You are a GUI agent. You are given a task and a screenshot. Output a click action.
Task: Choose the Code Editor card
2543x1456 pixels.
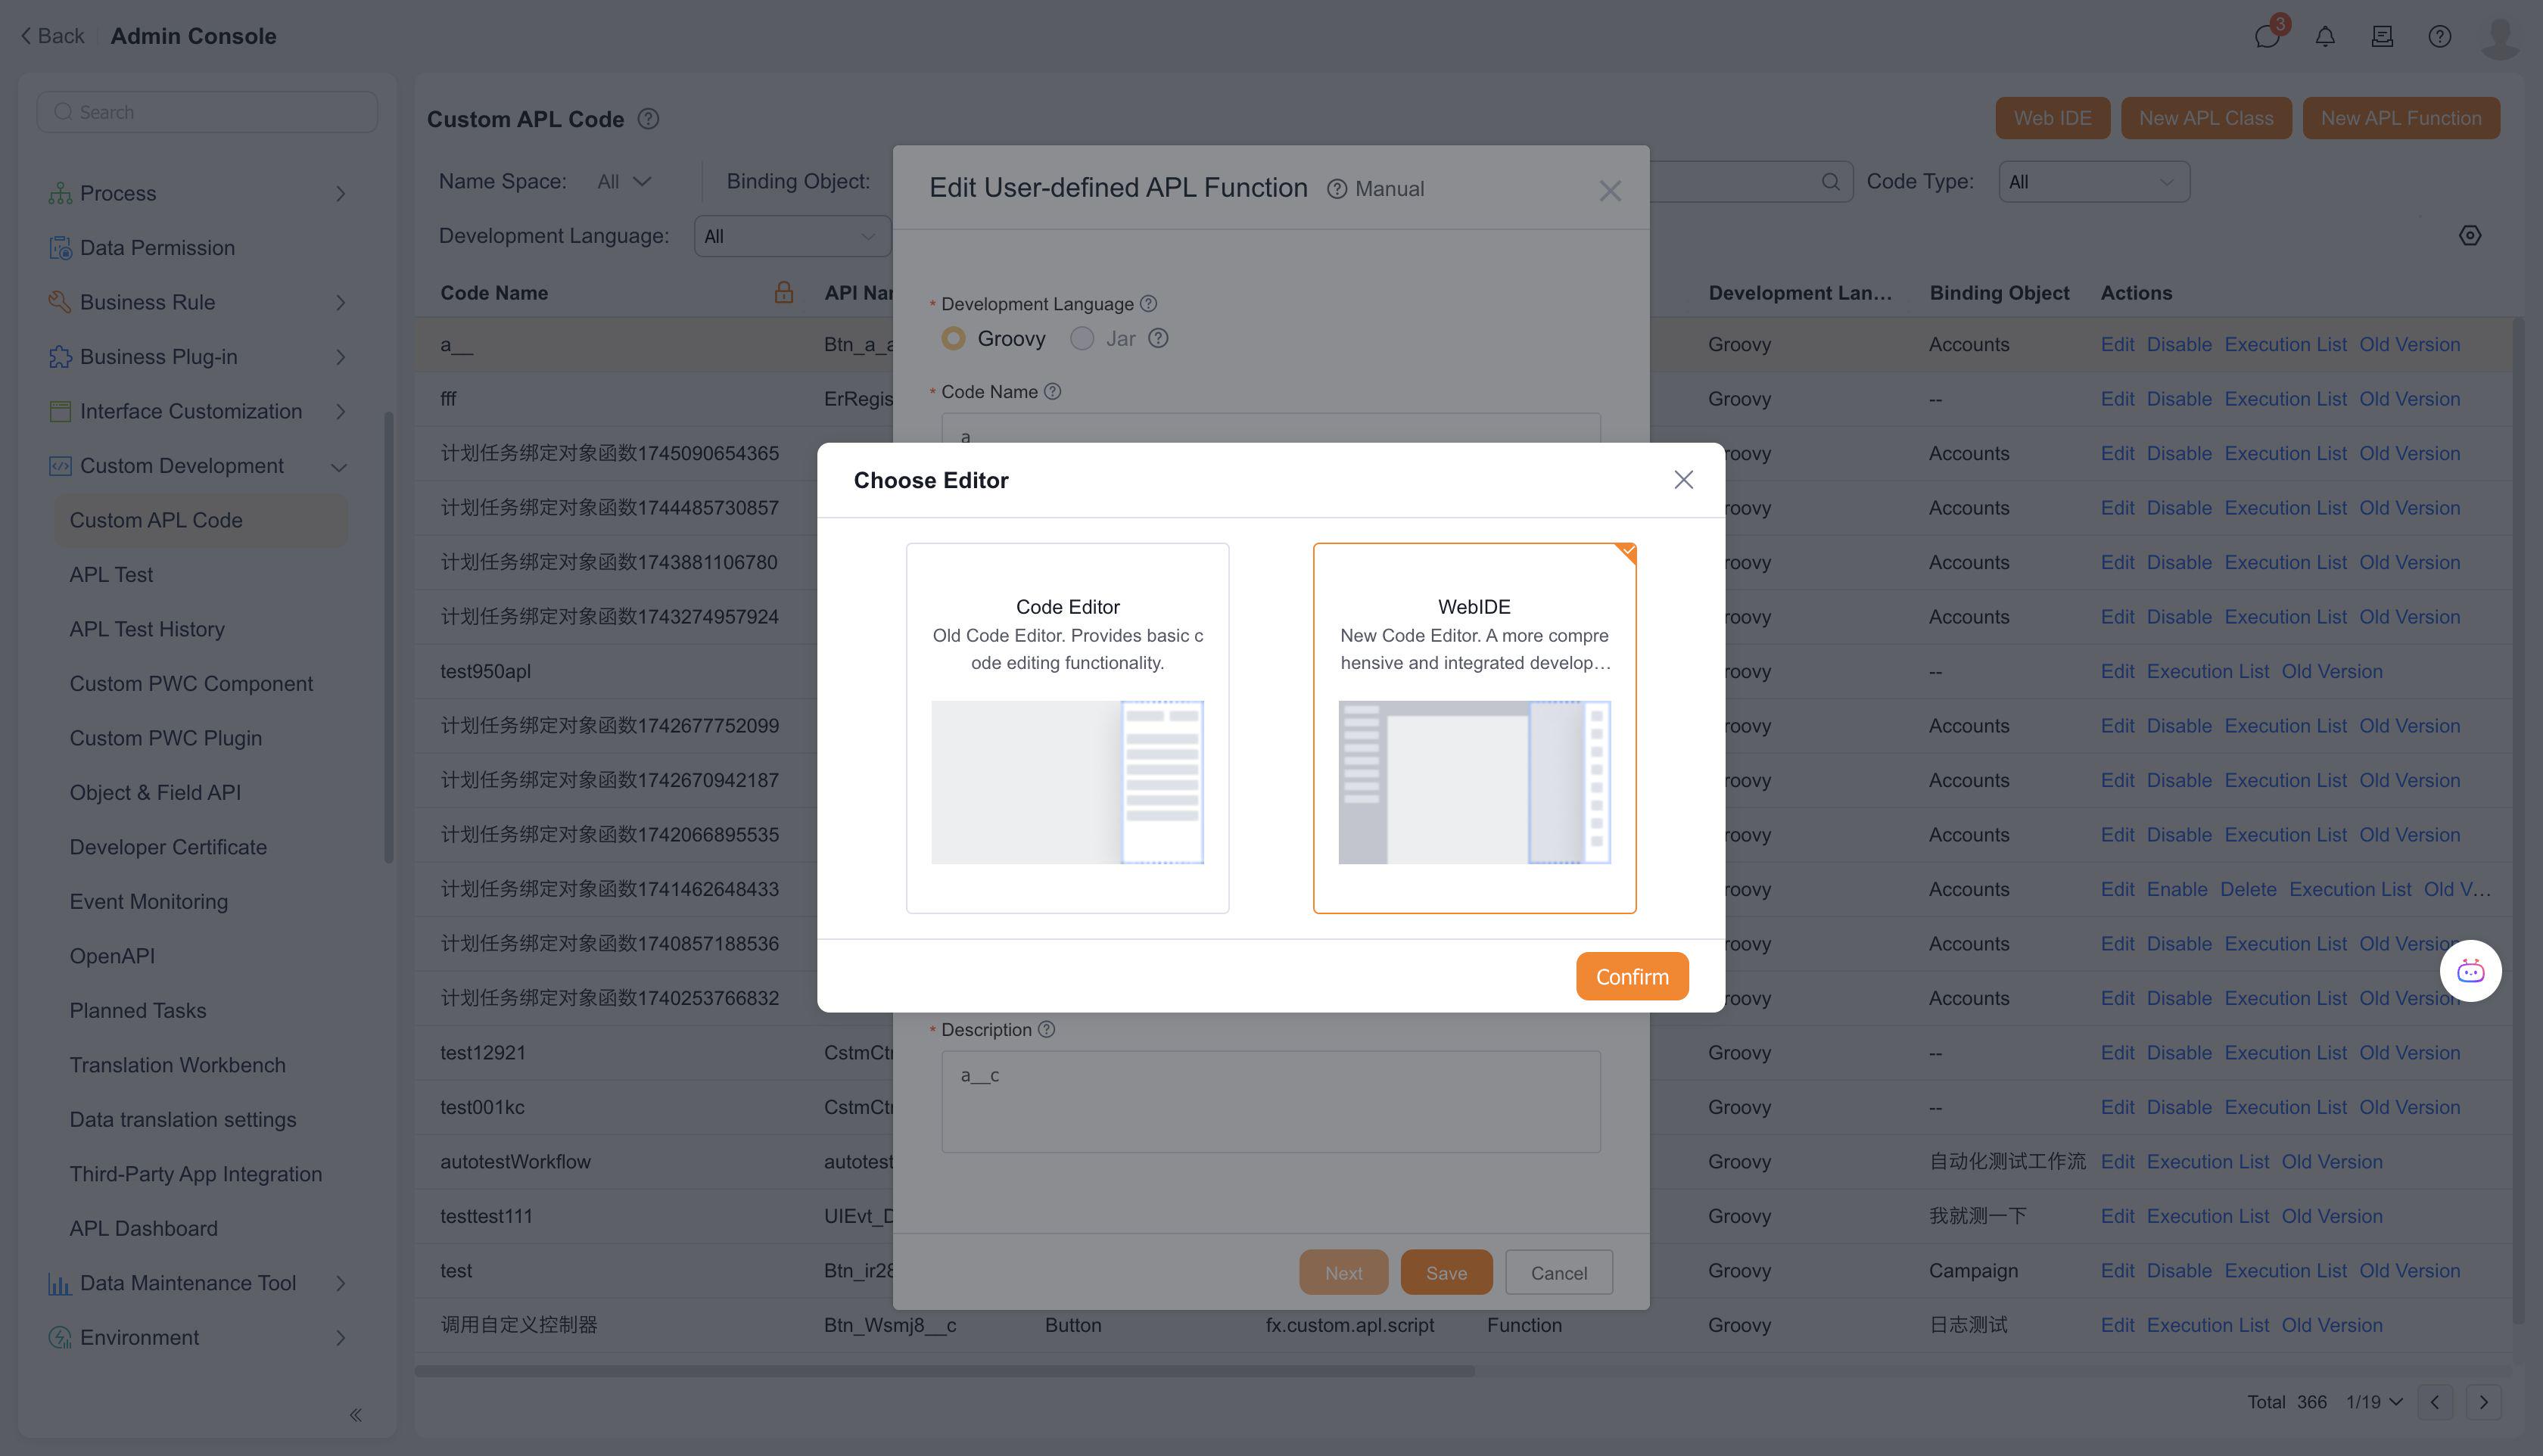pyautogui.click(x=1067, y=727)
